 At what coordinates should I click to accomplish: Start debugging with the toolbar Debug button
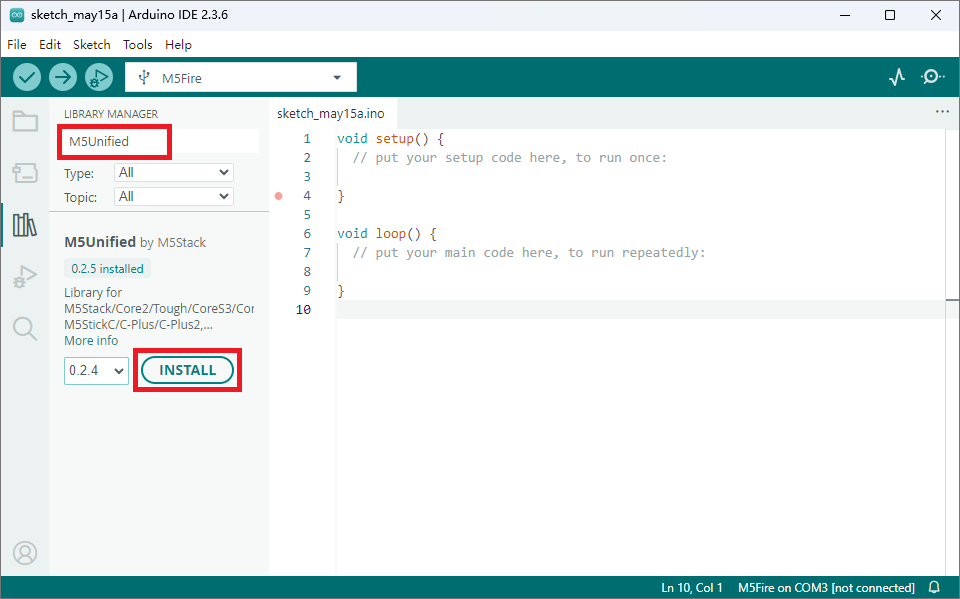(99, 77)
